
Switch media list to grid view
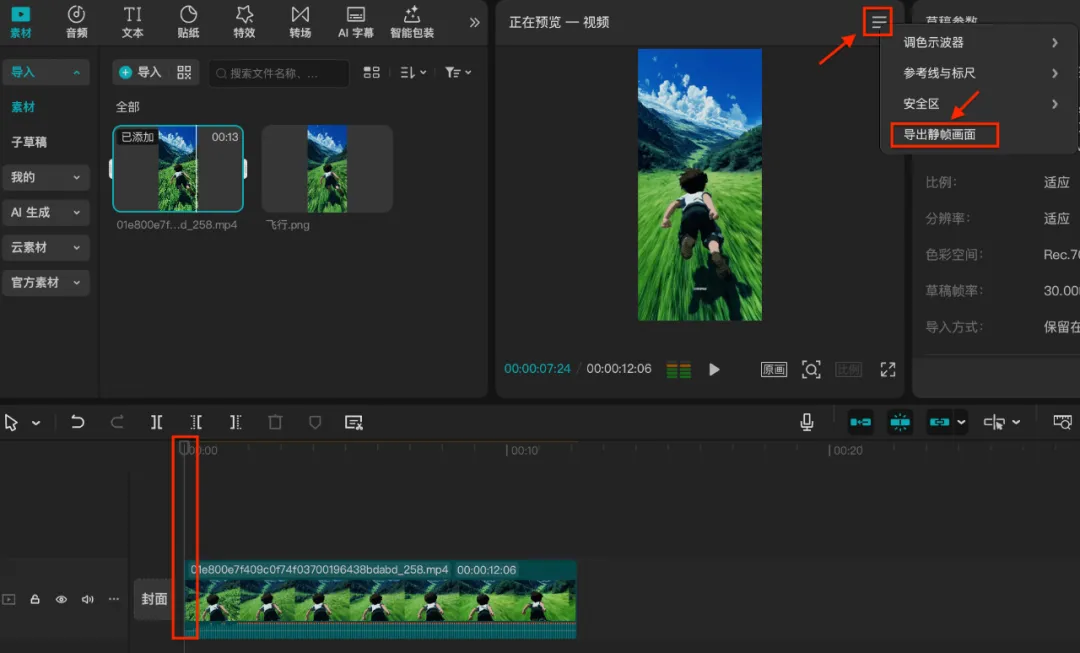[x=371, y=72]
